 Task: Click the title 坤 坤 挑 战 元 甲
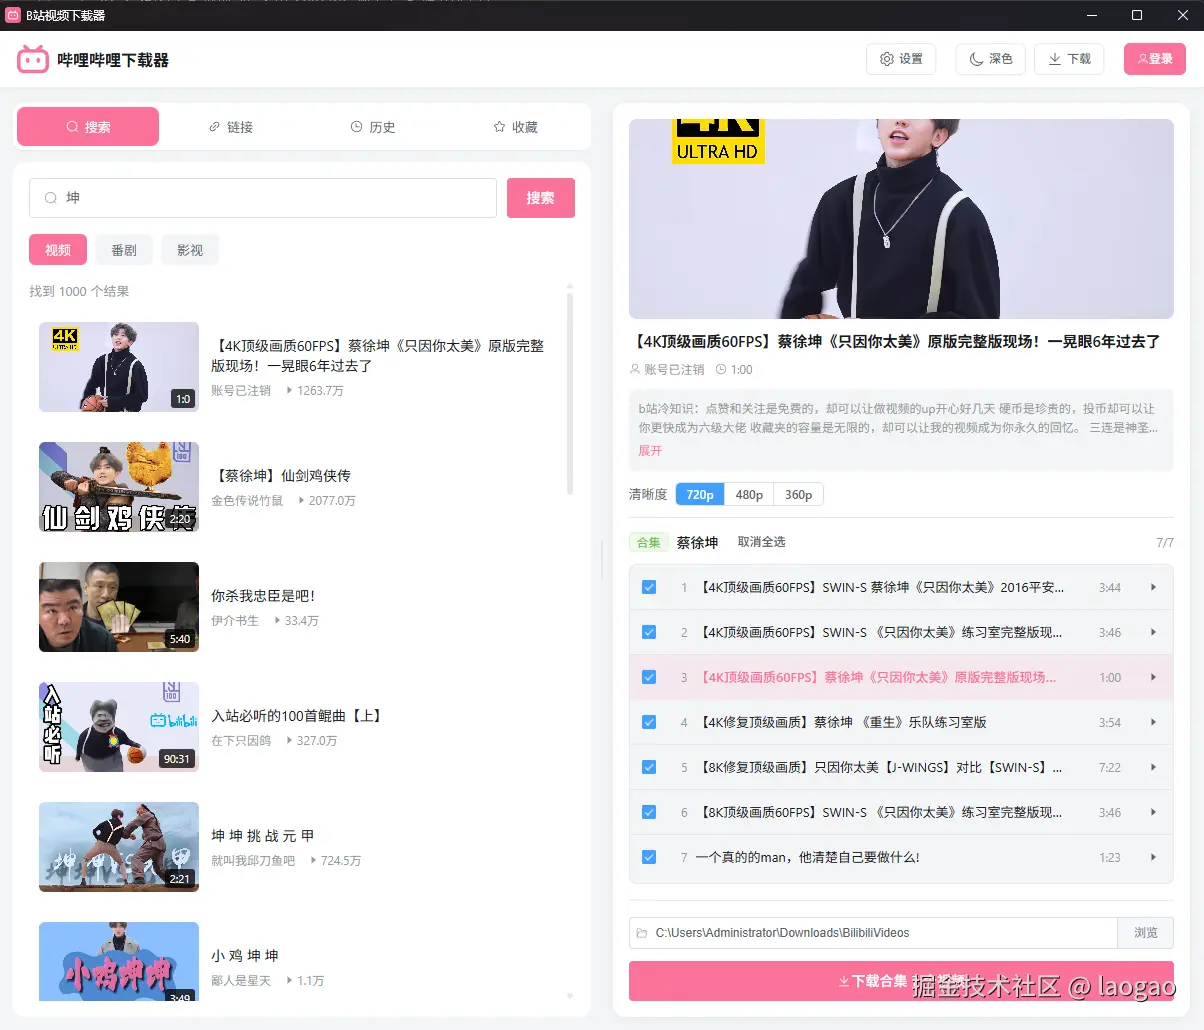tap(263, 836)
